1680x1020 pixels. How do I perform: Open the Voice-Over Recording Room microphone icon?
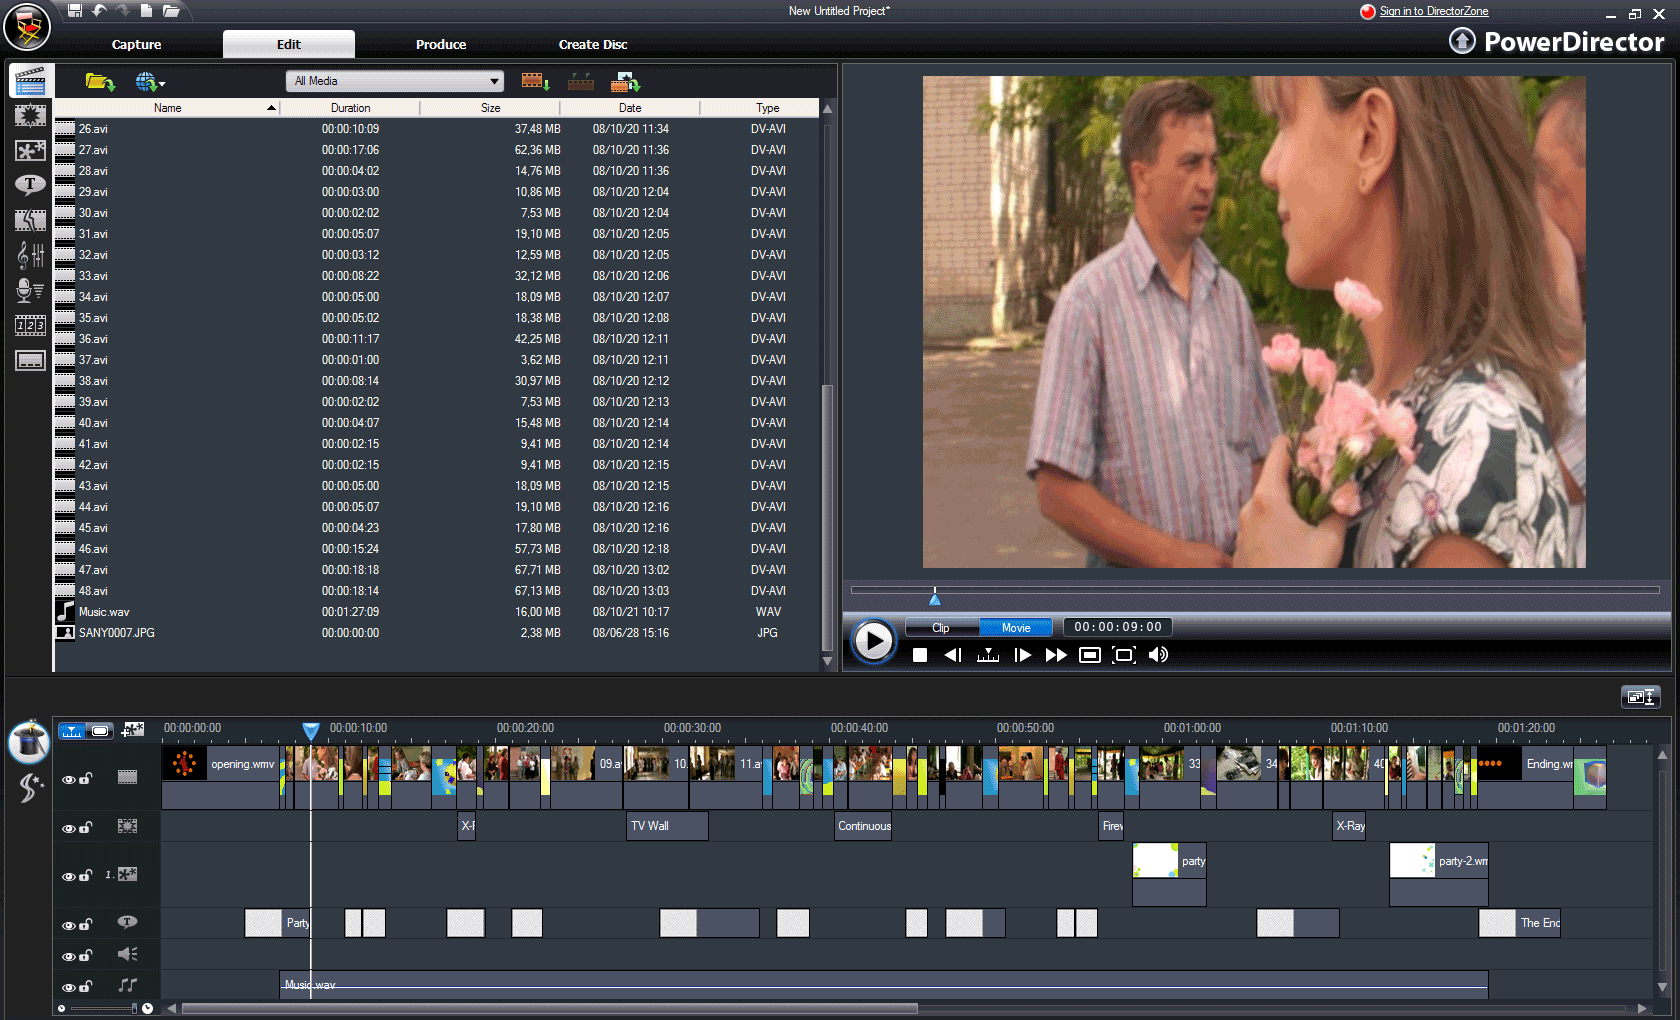[30, 291]
